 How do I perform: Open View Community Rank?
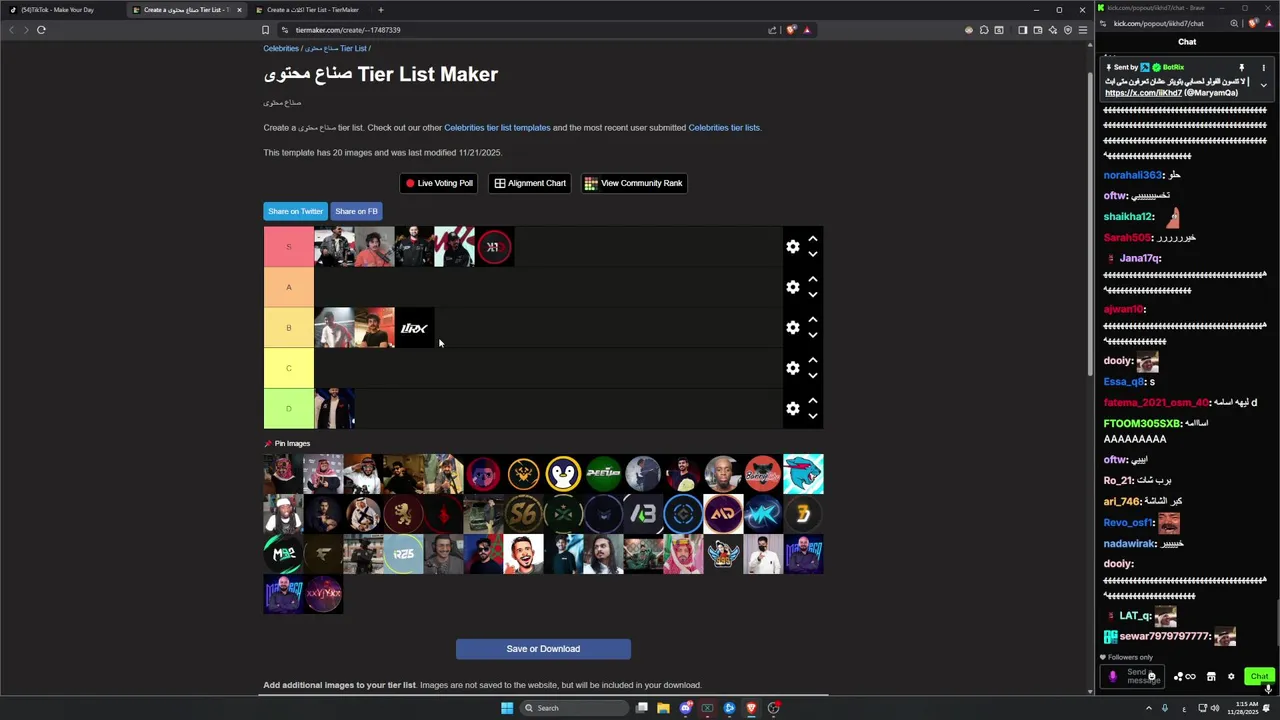pos(634,183)
